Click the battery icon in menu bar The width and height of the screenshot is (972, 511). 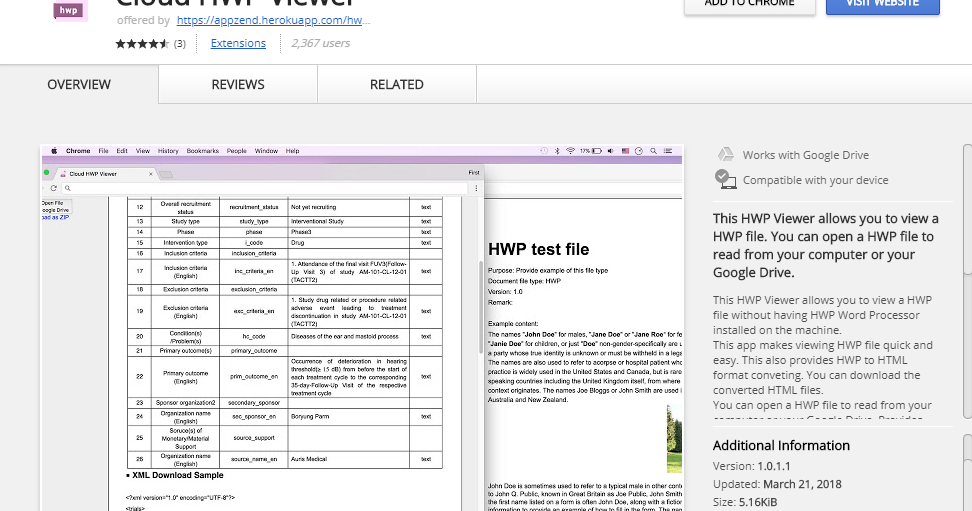click(597, 151)
